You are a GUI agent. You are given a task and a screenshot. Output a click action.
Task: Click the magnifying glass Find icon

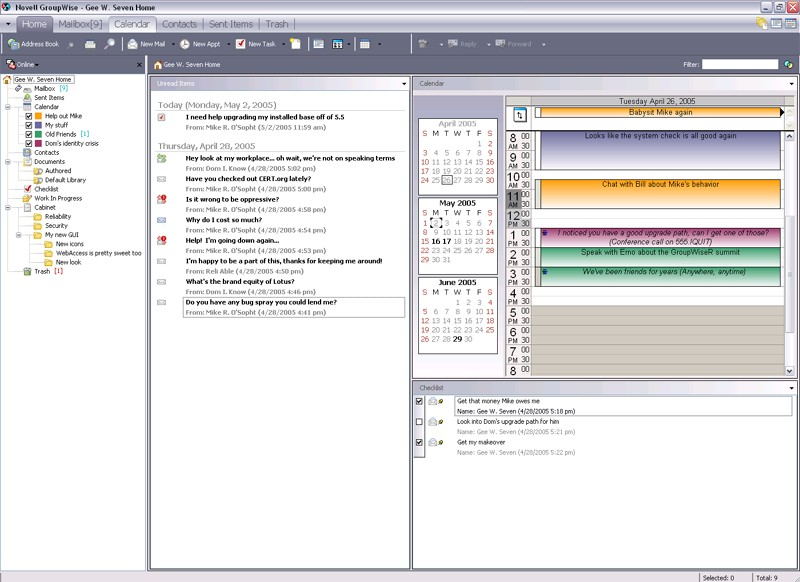point(109,44)
